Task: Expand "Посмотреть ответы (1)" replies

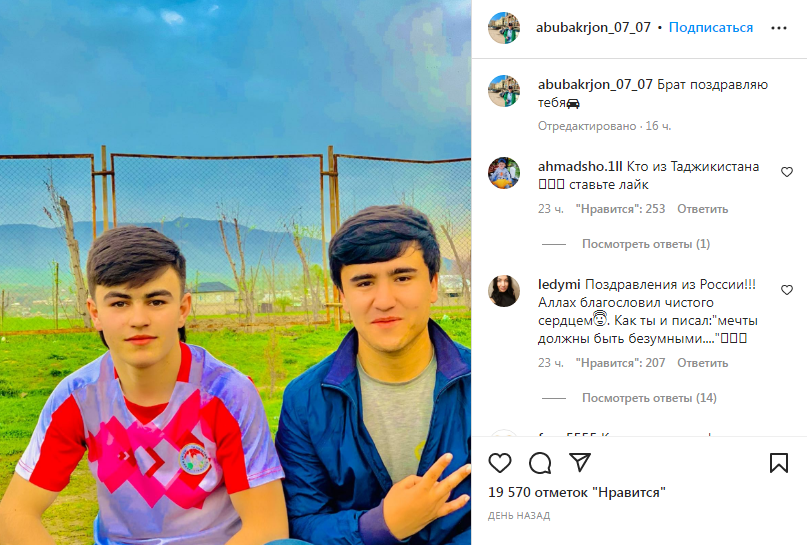Action: [x=646, y=244]
